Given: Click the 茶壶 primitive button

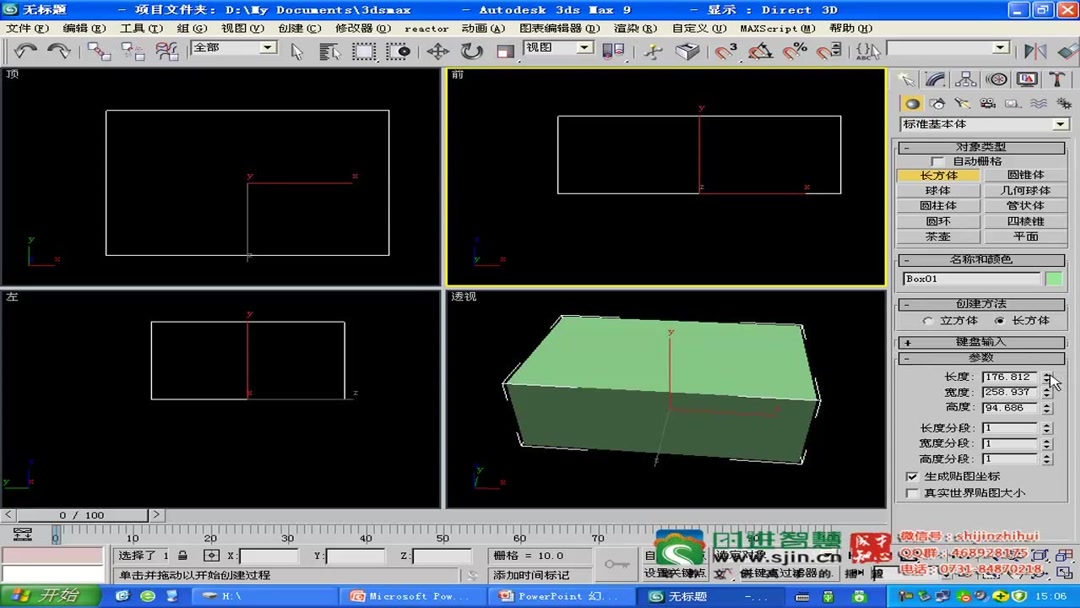Looking at the screenshot, I should 937,236.
